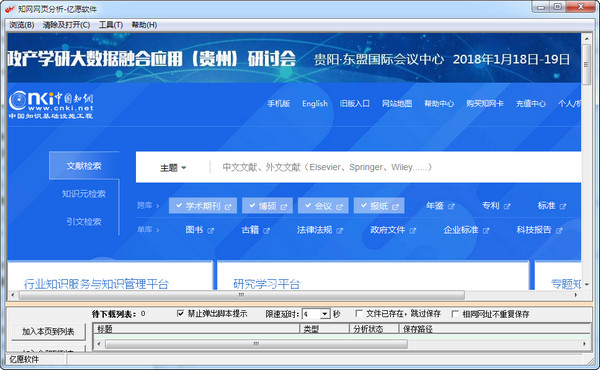Open 行业知识服务与知识管理平台 heading link
The width and height of the screenshot is (600, 370).
(96, 284)
